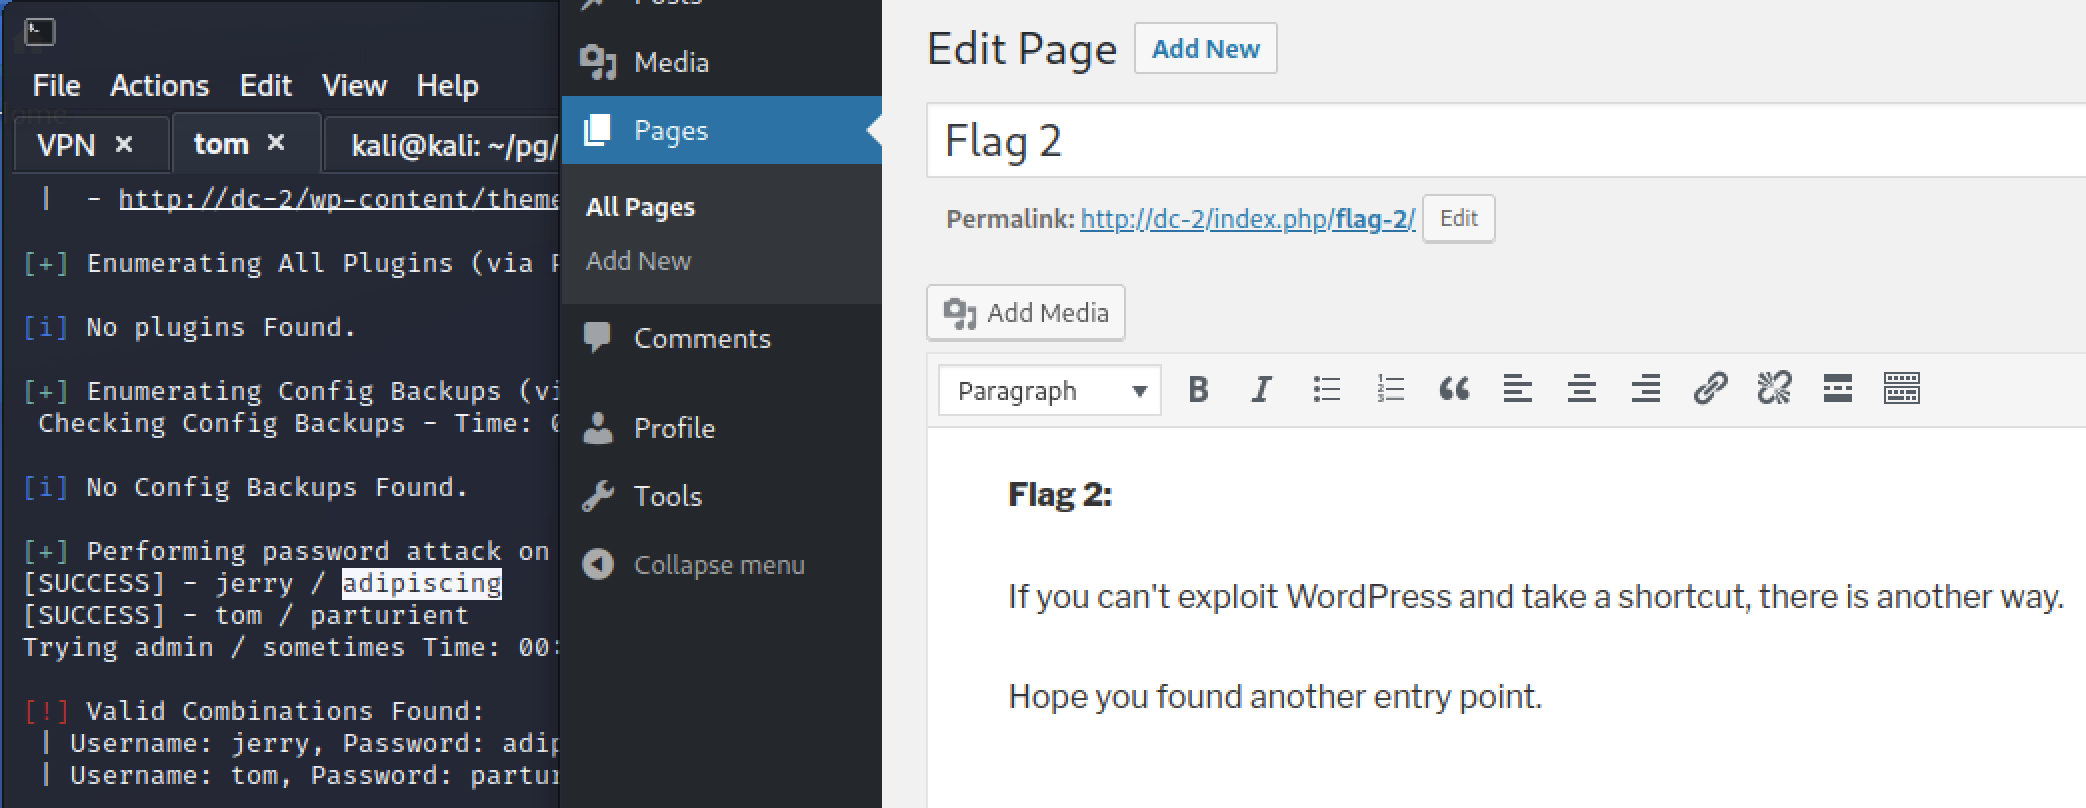Align text center
The image size is (2086, 808).
1582,389
